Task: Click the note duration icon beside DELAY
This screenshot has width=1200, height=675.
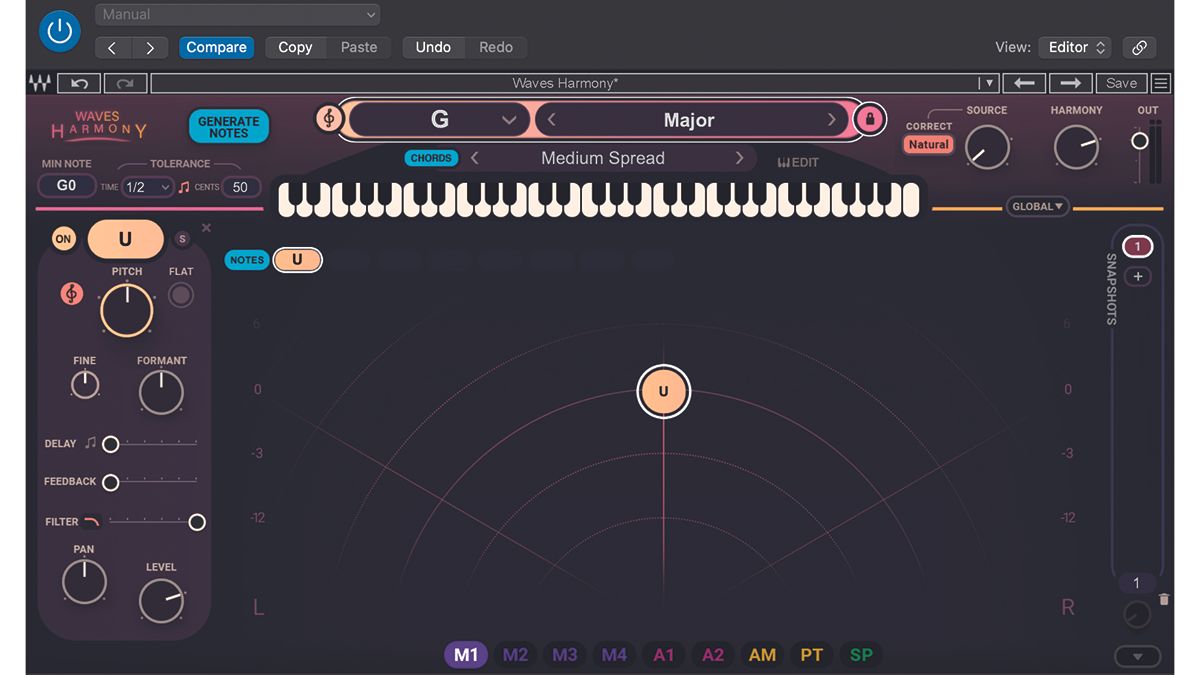Action: 91,443
